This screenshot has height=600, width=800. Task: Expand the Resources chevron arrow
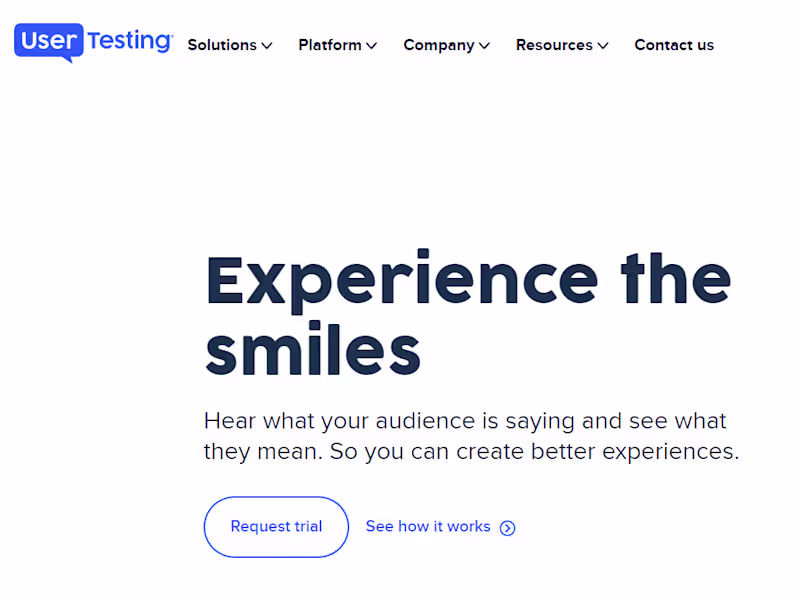[603, 45]
